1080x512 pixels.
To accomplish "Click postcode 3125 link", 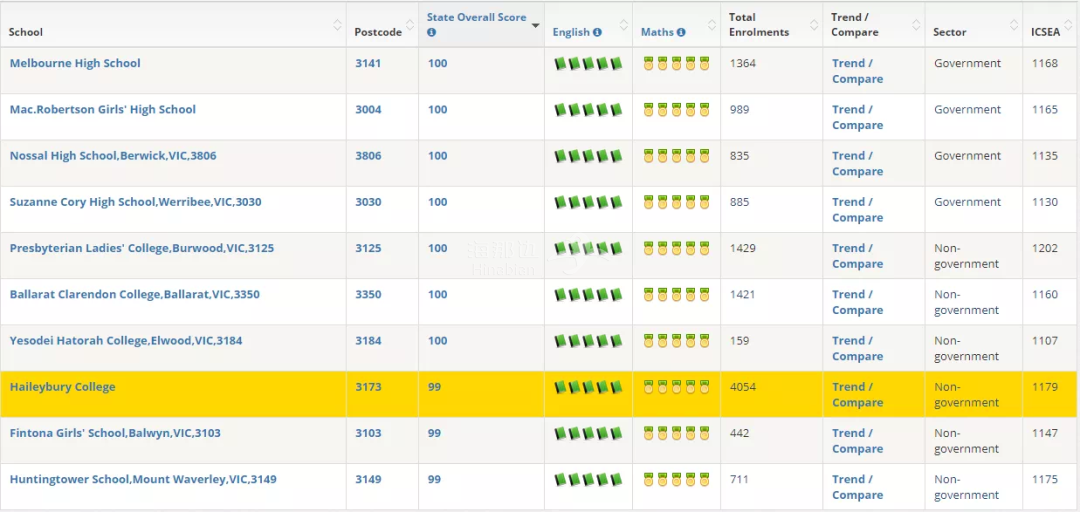I will pyautogui.click(x=368, y=248).
